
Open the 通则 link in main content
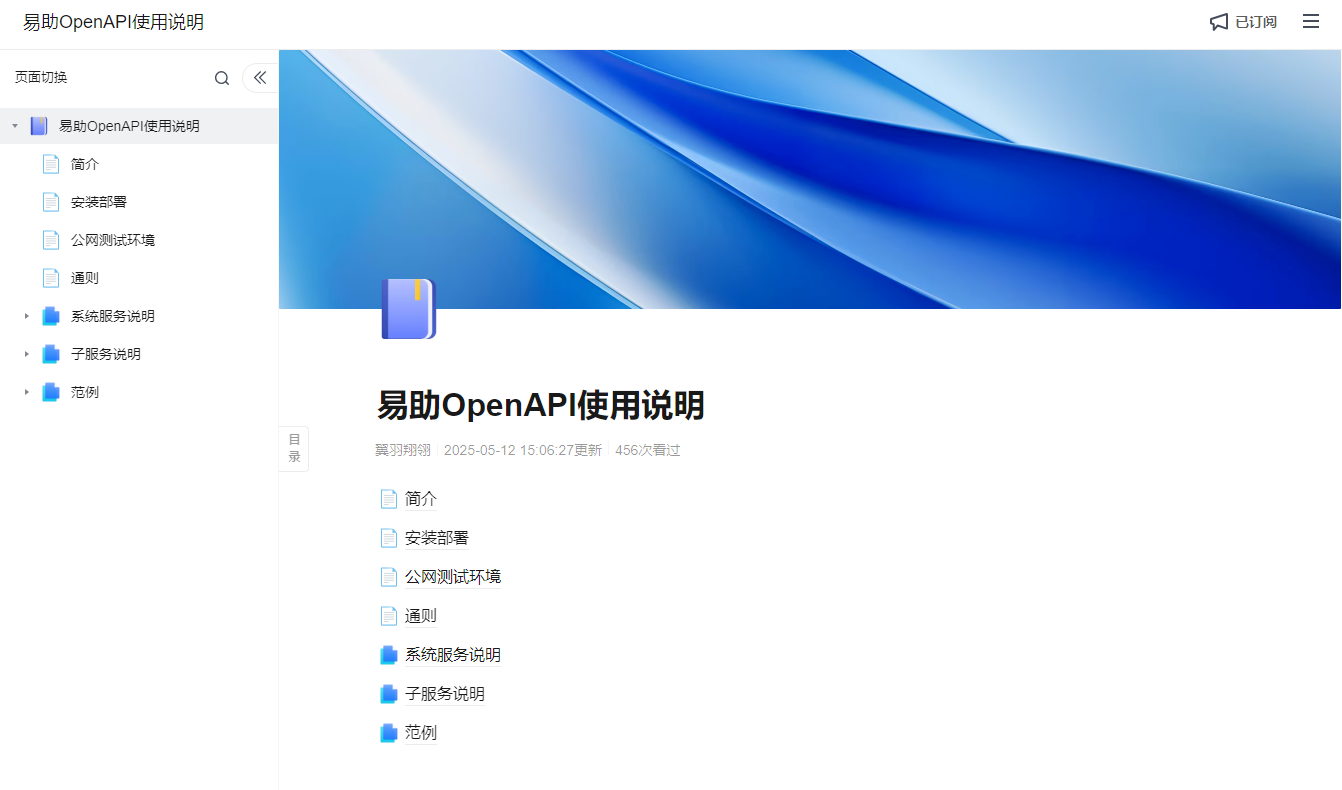pyautogui.click(x=421, y=616)
